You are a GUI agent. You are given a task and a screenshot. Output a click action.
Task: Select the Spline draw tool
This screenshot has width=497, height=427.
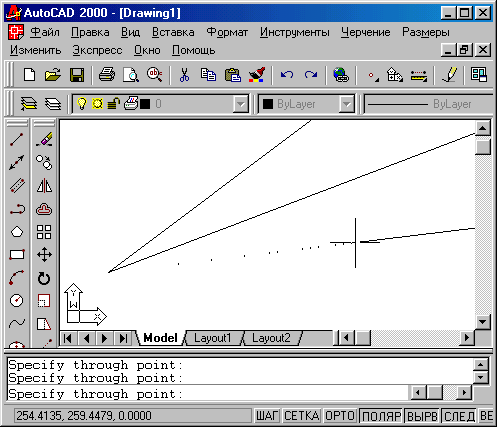pyautogui.click(x=17, y=323)
